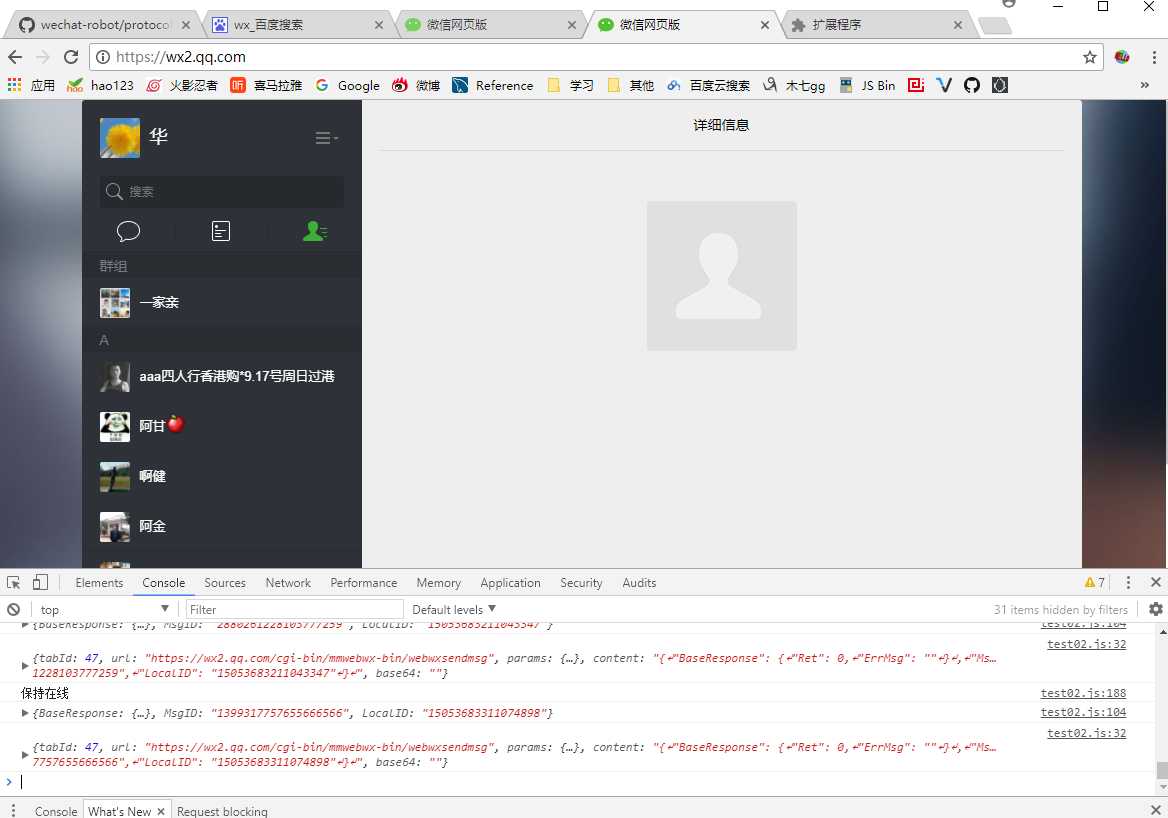Expand the Default levels dropdown

pos(454,609)
